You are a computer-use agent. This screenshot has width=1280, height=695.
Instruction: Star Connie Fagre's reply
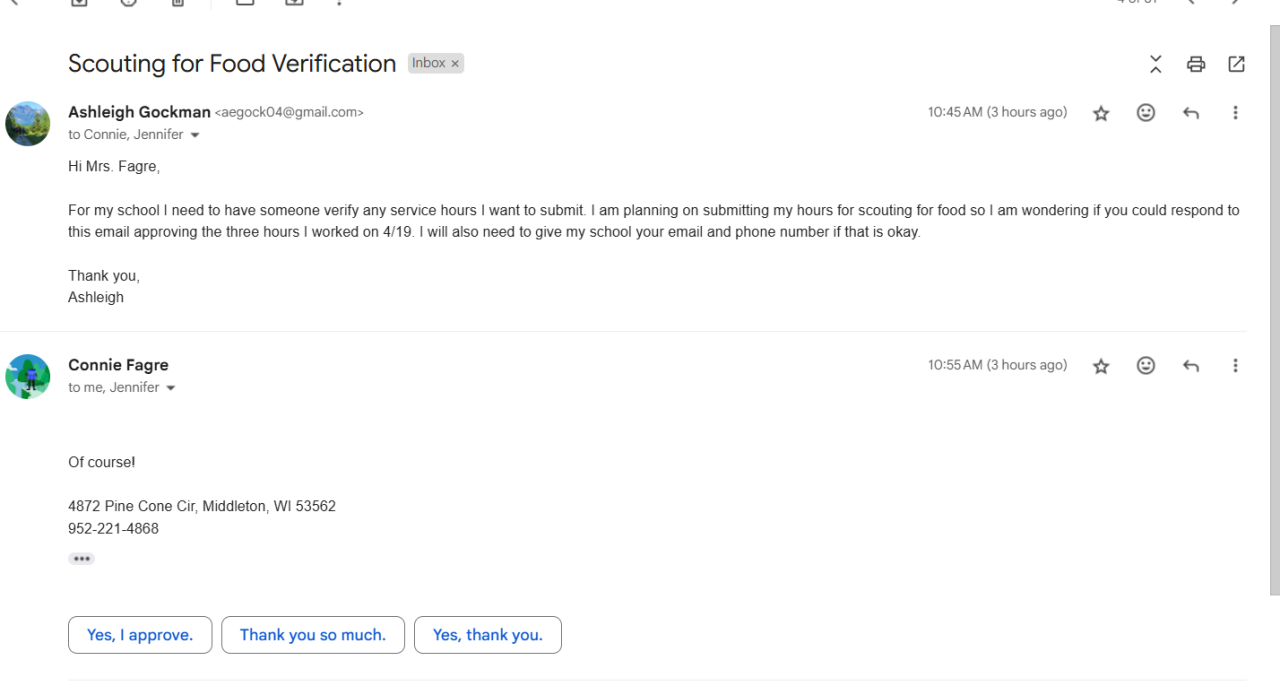tap(1101, 366)
